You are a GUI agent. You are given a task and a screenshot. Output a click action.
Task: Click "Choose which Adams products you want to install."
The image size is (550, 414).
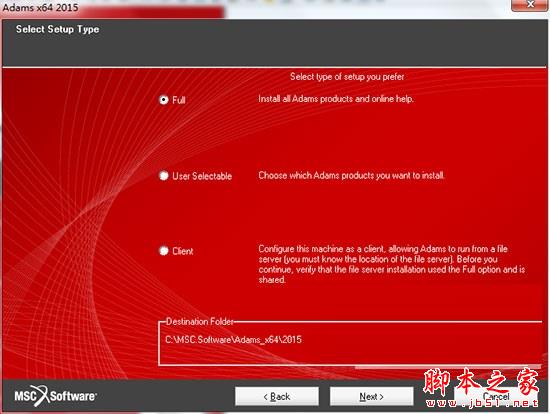click(x=351, y=175)
